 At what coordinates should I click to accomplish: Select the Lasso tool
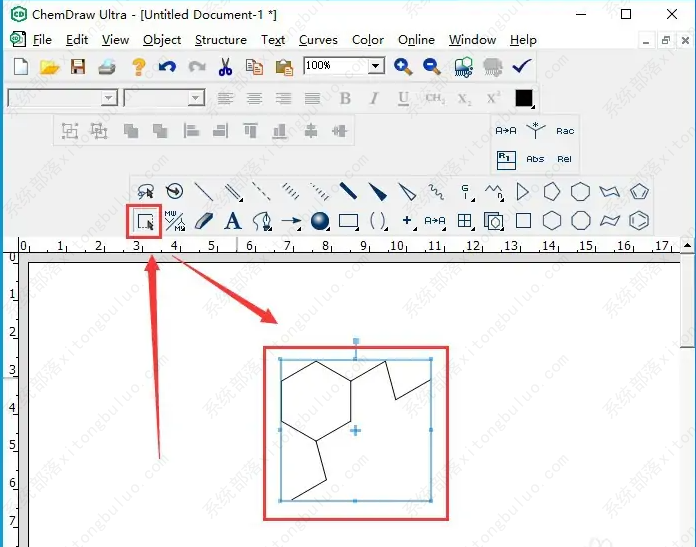pyautogui.click(x=145, y=192)
